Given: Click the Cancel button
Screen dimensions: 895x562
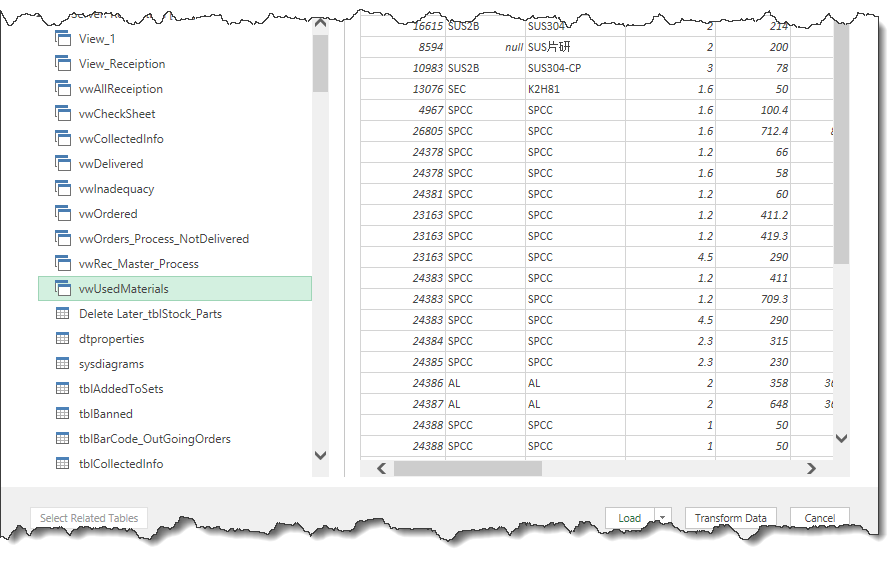Looking at the screenshot, I should [820, 517].
